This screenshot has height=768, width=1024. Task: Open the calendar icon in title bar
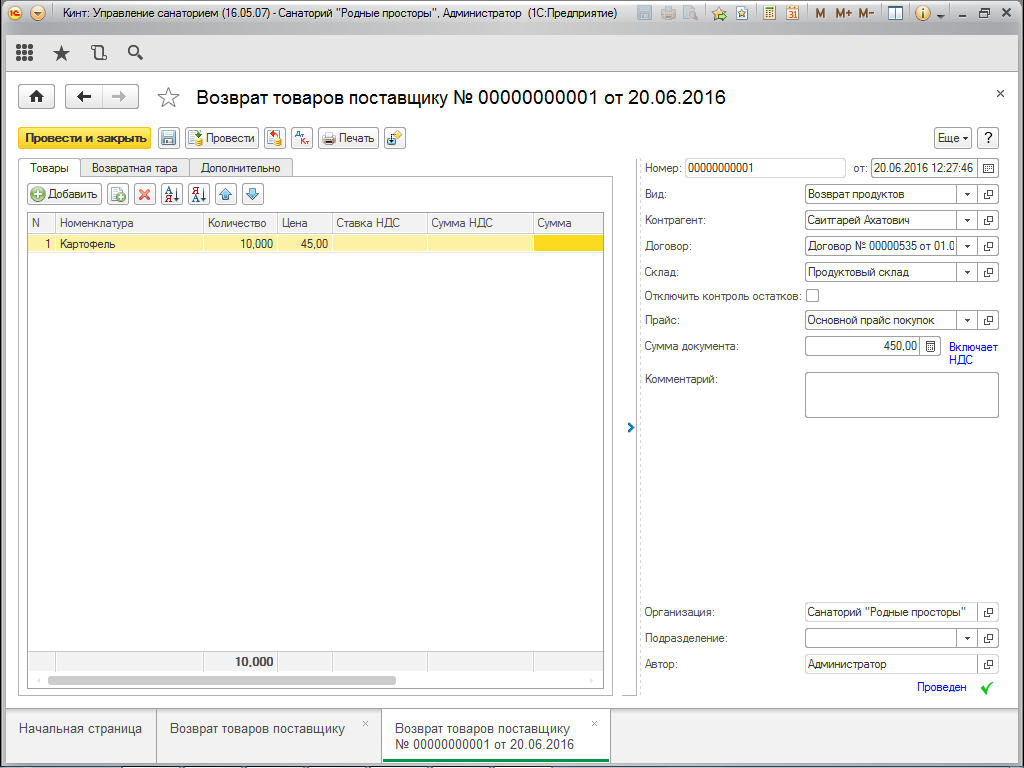[x=792, y=13]
